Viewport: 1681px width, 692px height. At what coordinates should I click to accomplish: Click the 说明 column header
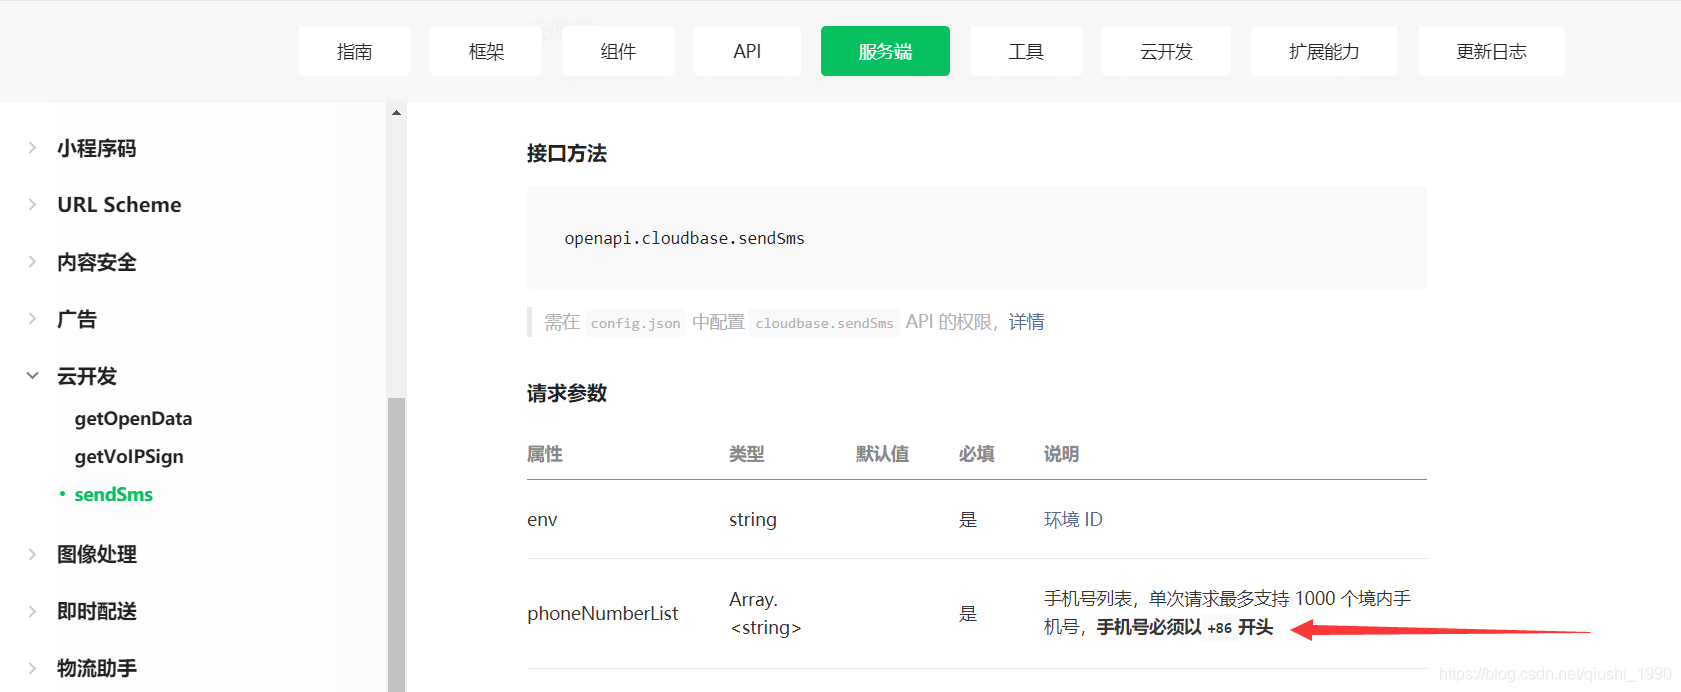coord(1062,454)
